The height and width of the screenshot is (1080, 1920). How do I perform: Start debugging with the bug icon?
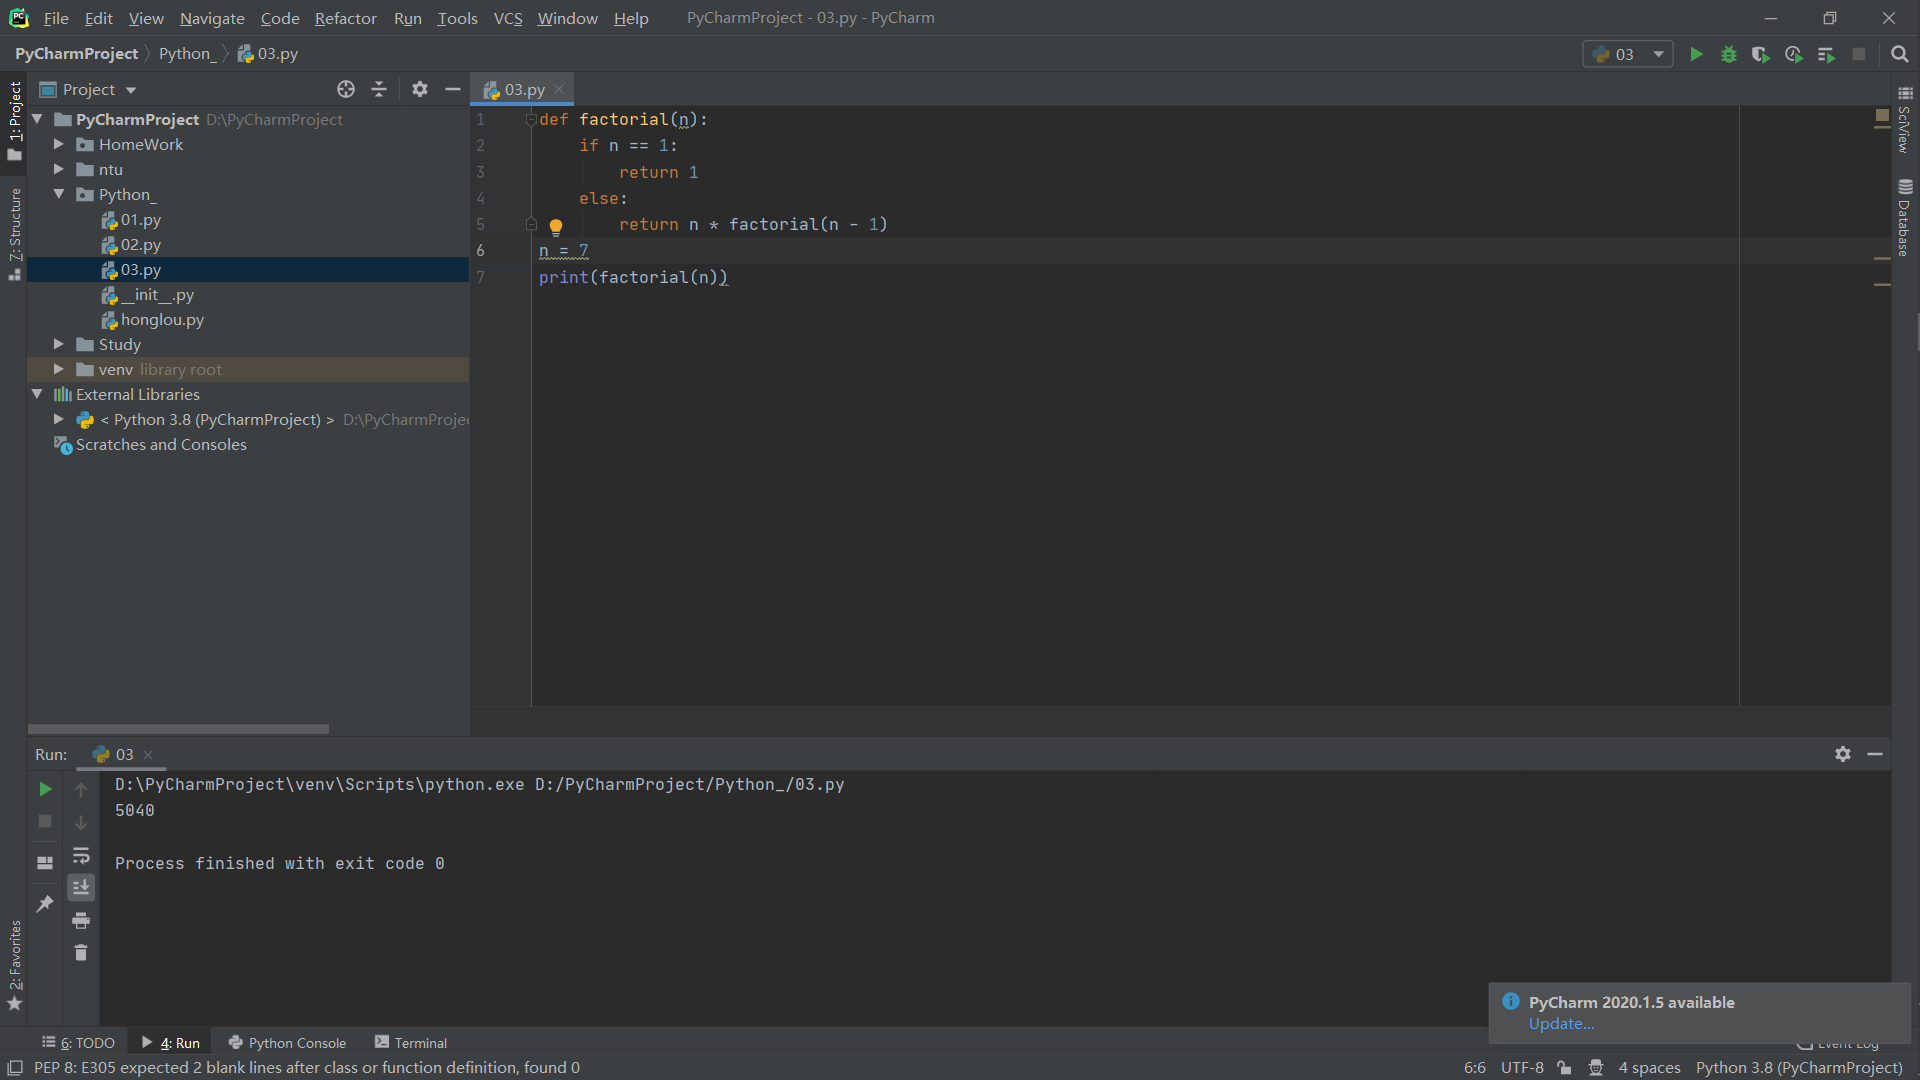click(x=1728, y=54)
